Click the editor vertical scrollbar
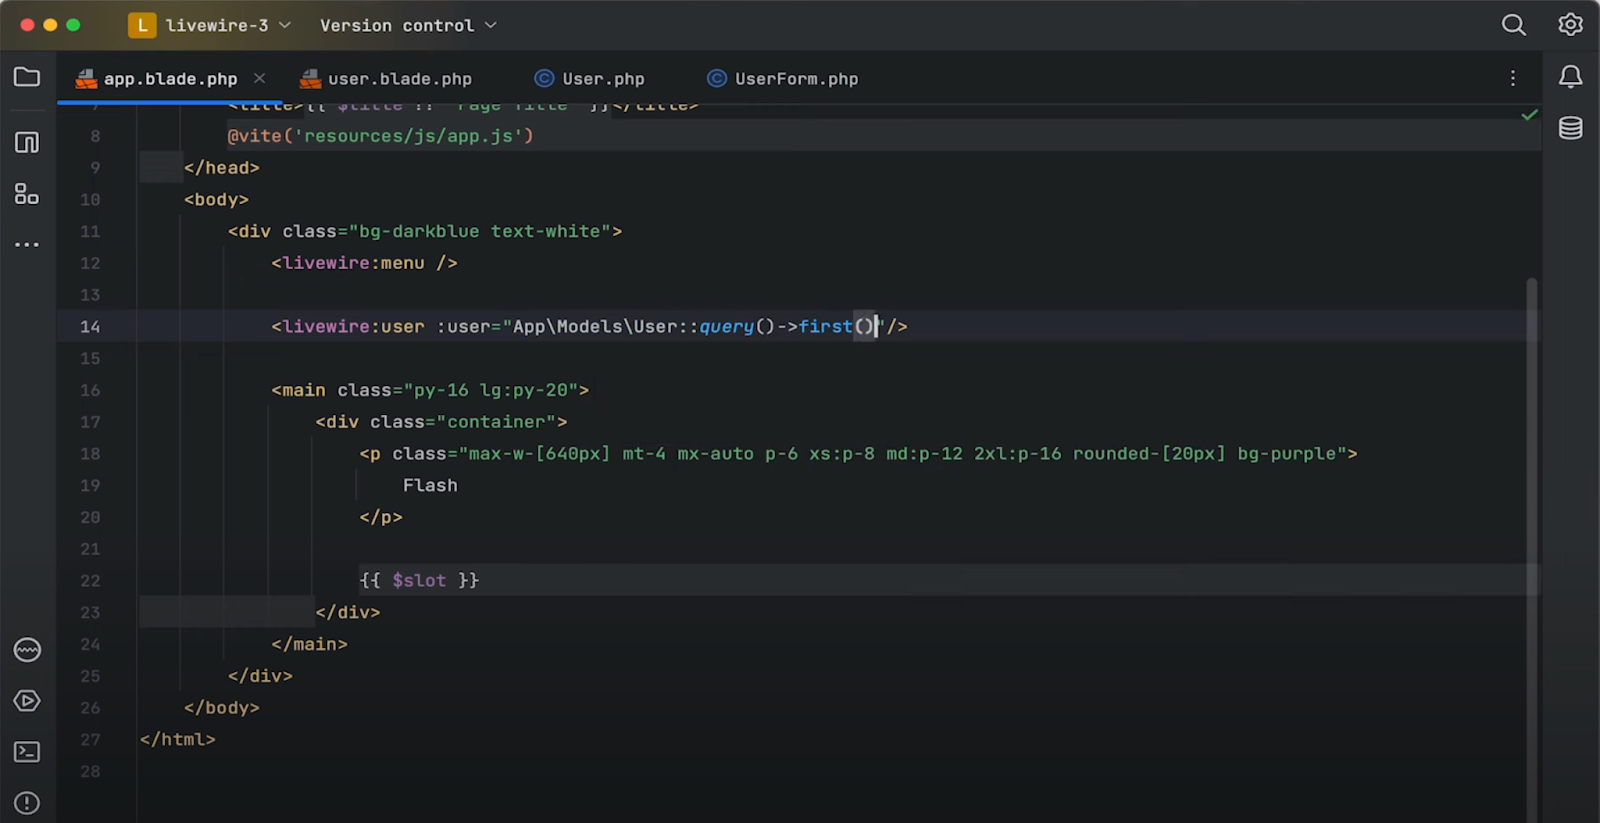This screenshot has width=1600, height=823. click(1531, 550)
